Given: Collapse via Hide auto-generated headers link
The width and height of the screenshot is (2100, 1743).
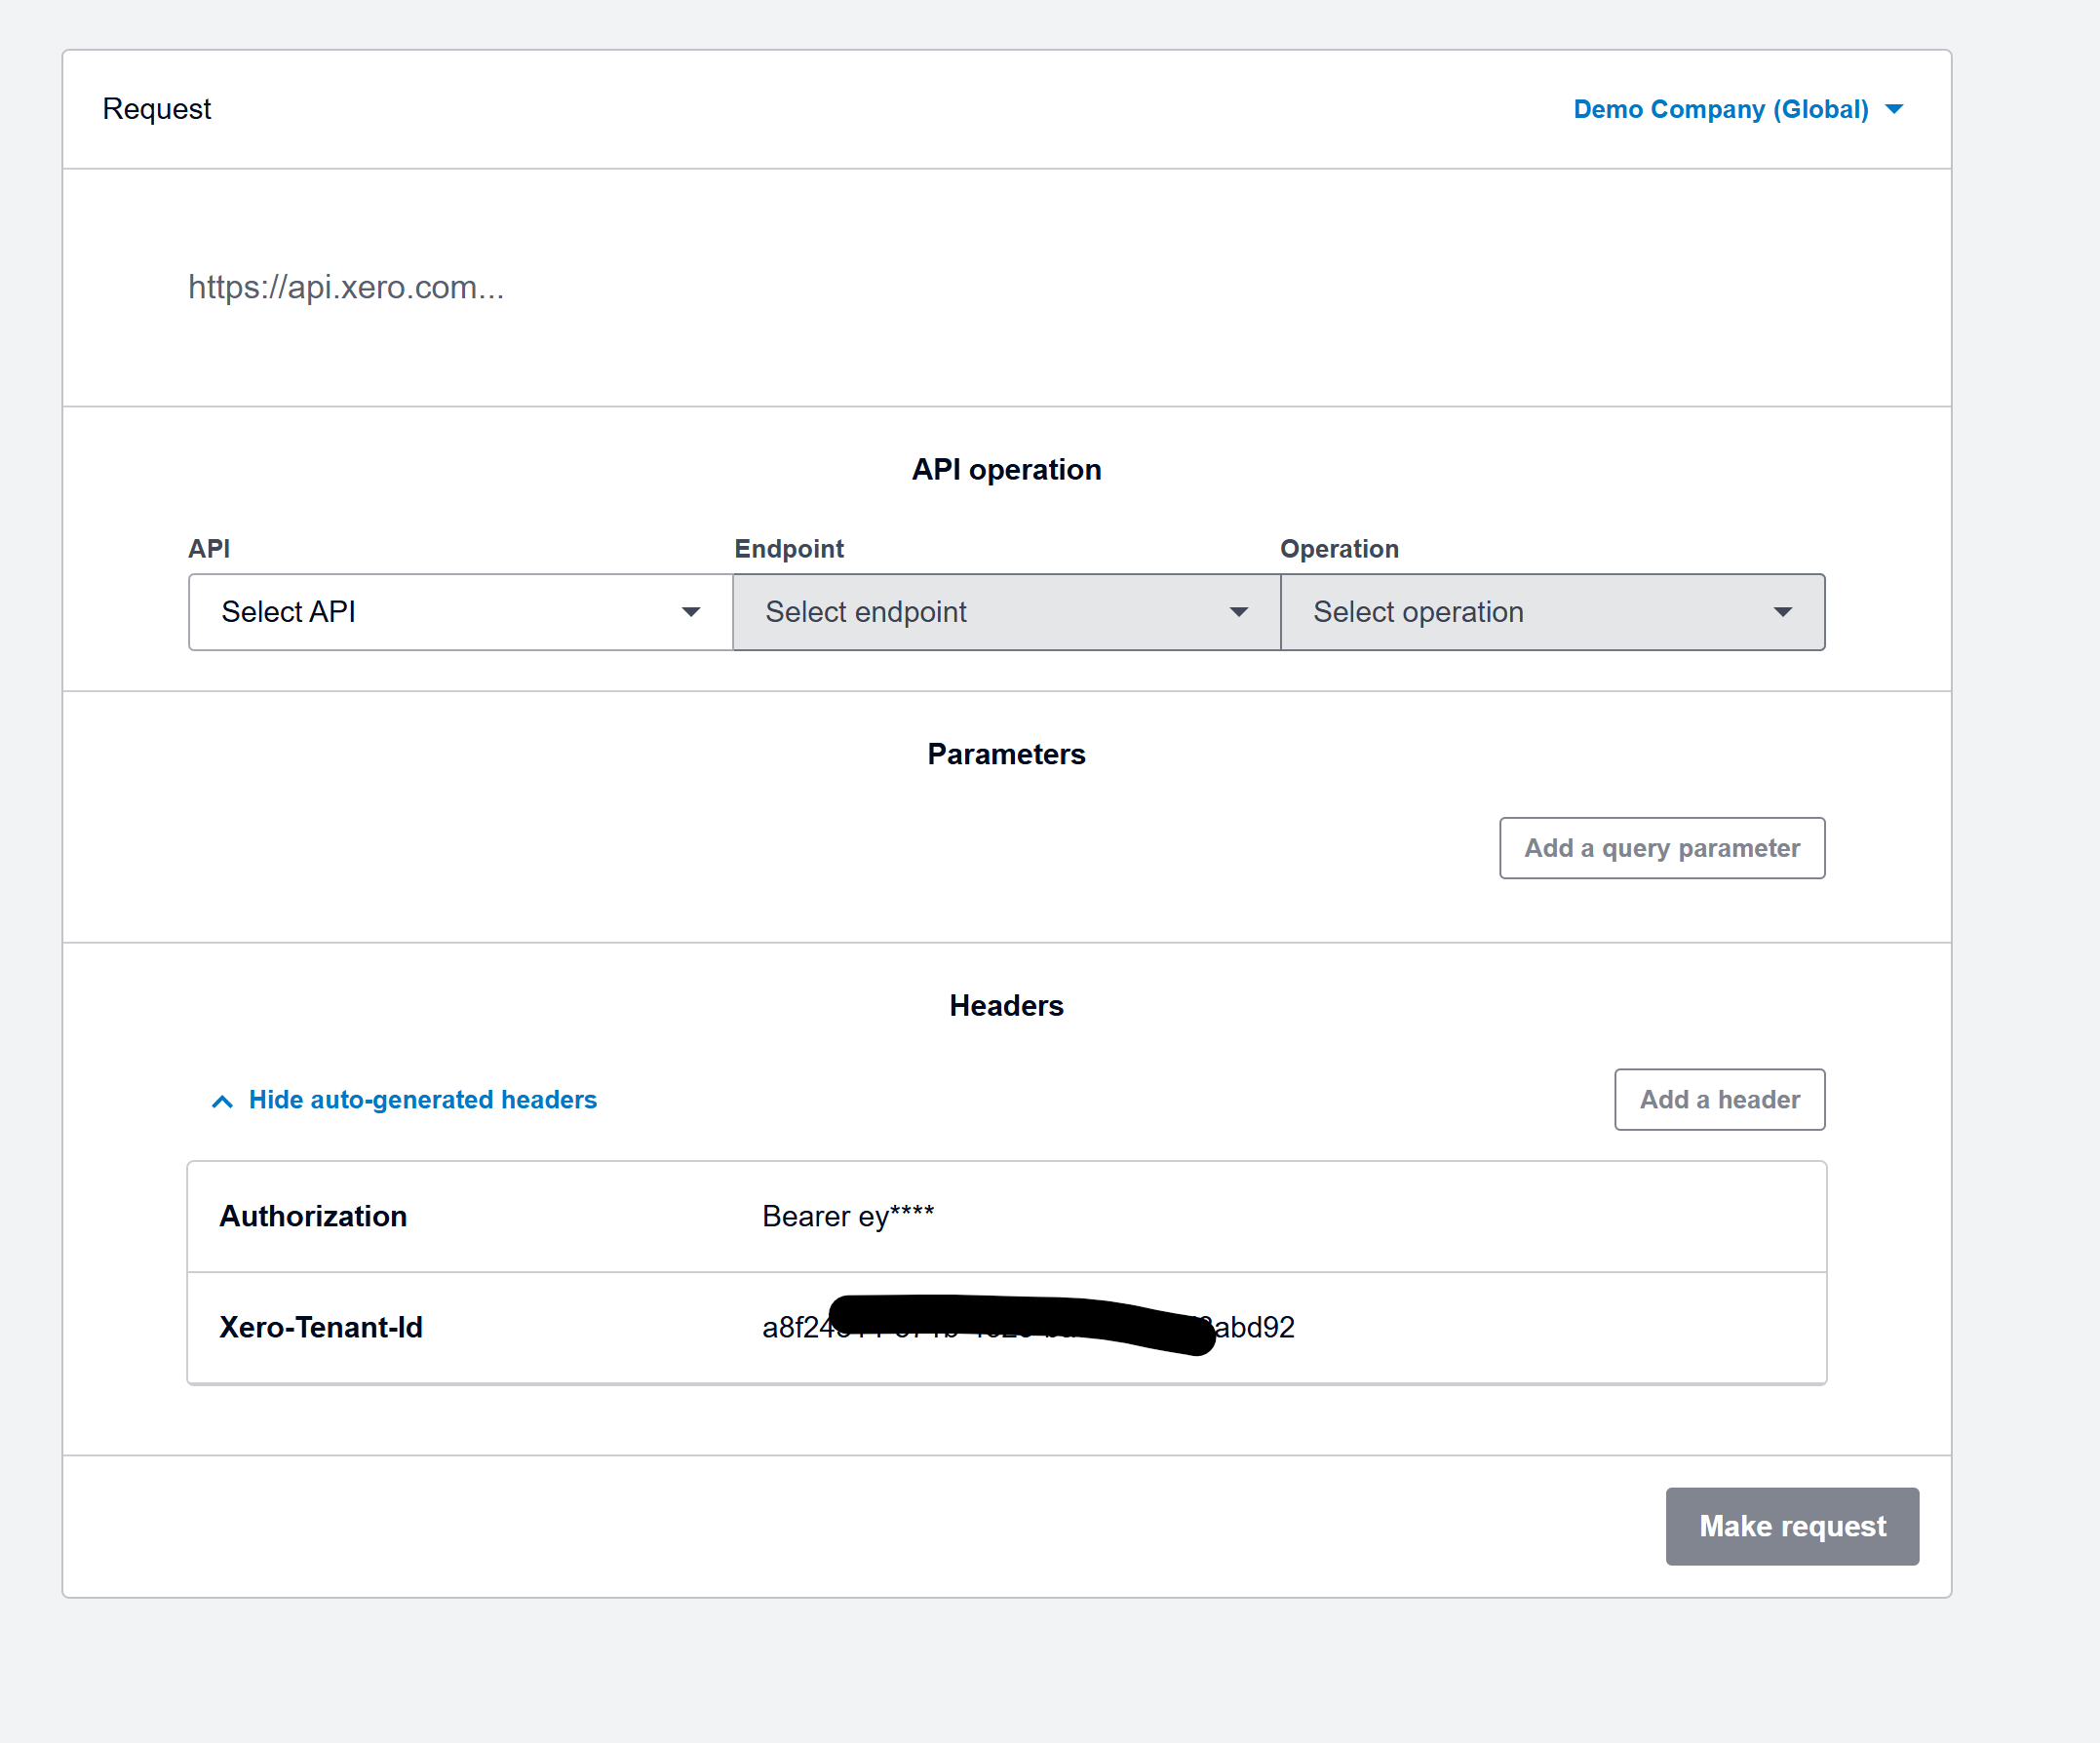Looking at the screenshot, I should 405,1100.
